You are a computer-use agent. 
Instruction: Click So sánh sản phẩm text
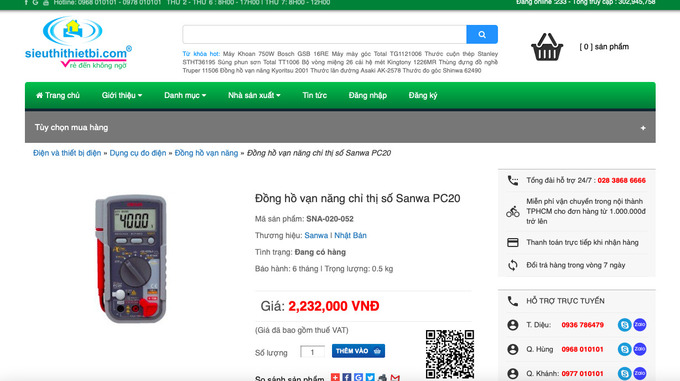pyautogui.click(x=289, y=378)
